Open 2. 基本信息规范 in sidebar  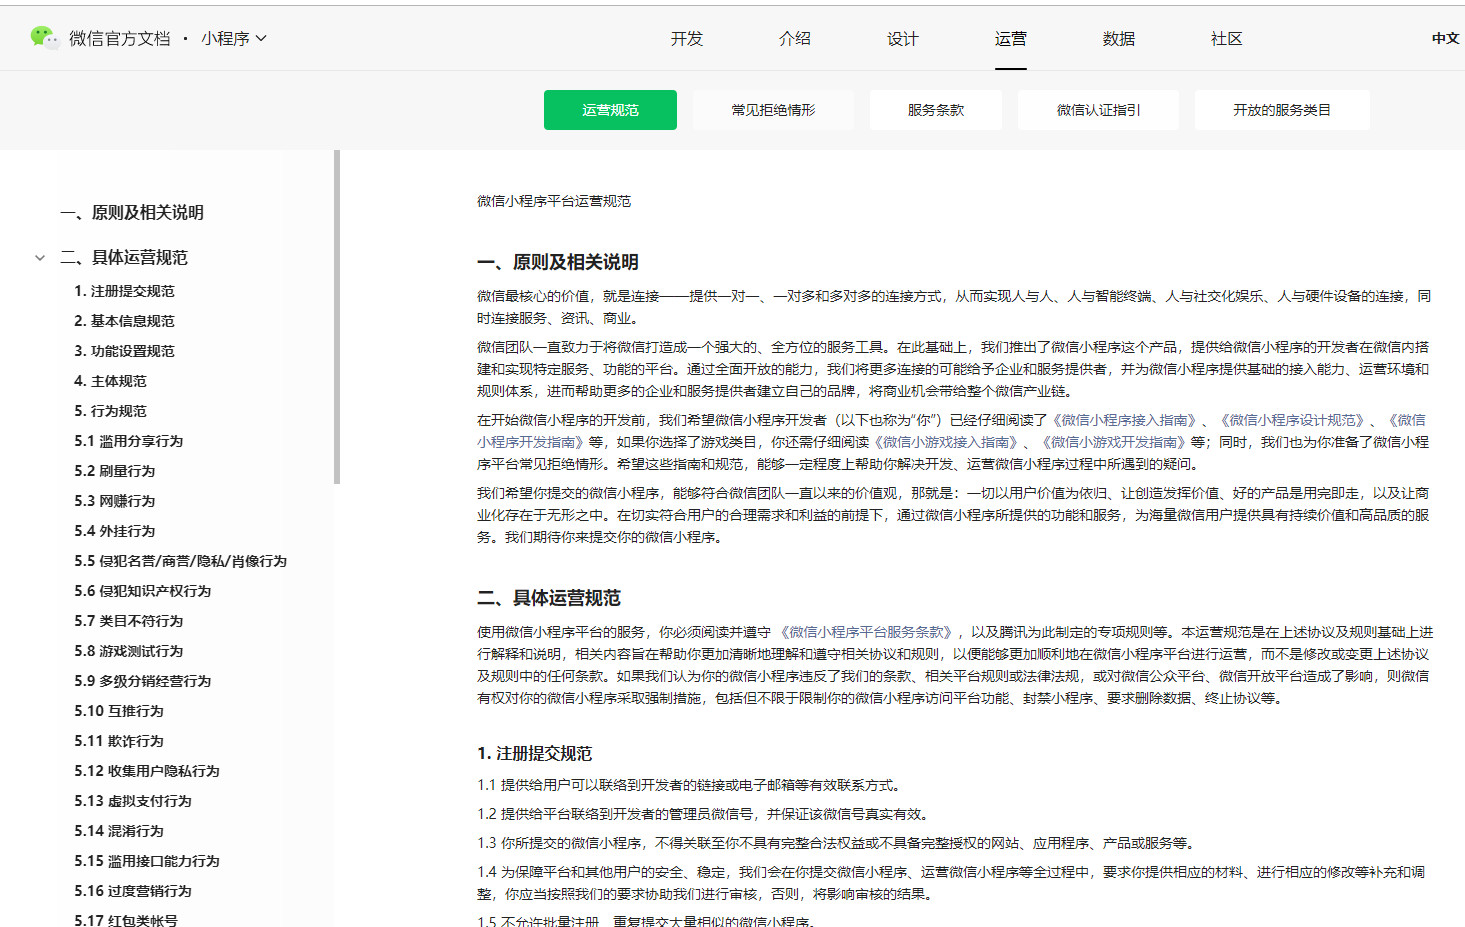(x=124, y=321)
